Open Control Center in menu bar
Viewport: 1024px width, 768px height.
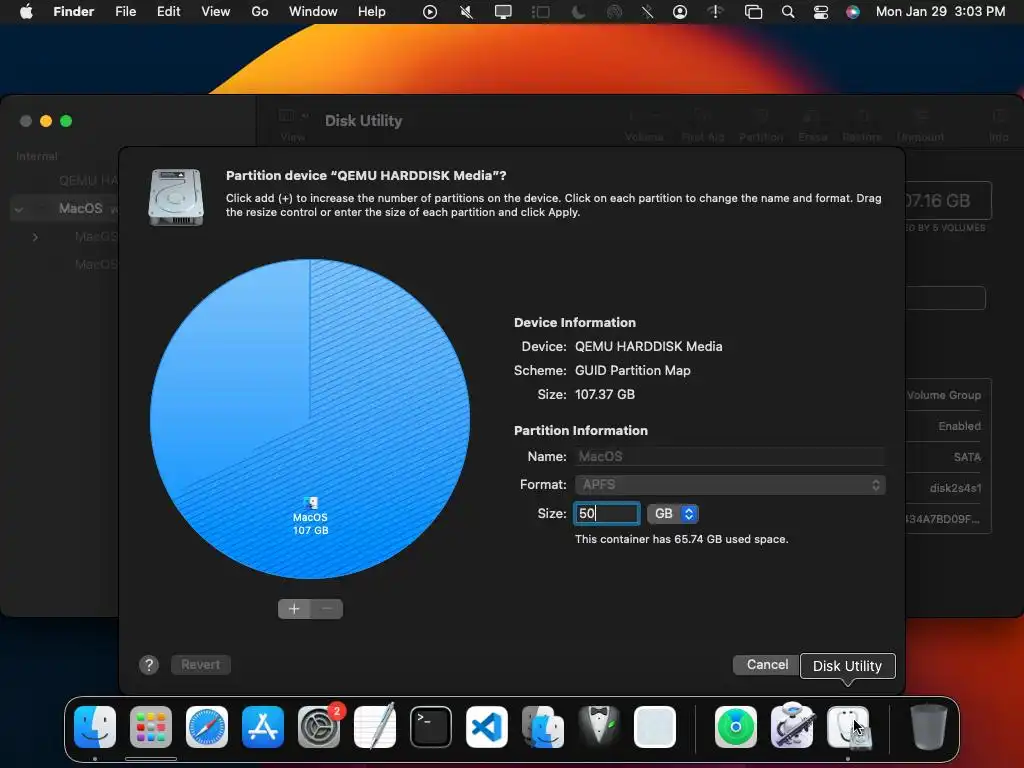click(x=821, y=12)
